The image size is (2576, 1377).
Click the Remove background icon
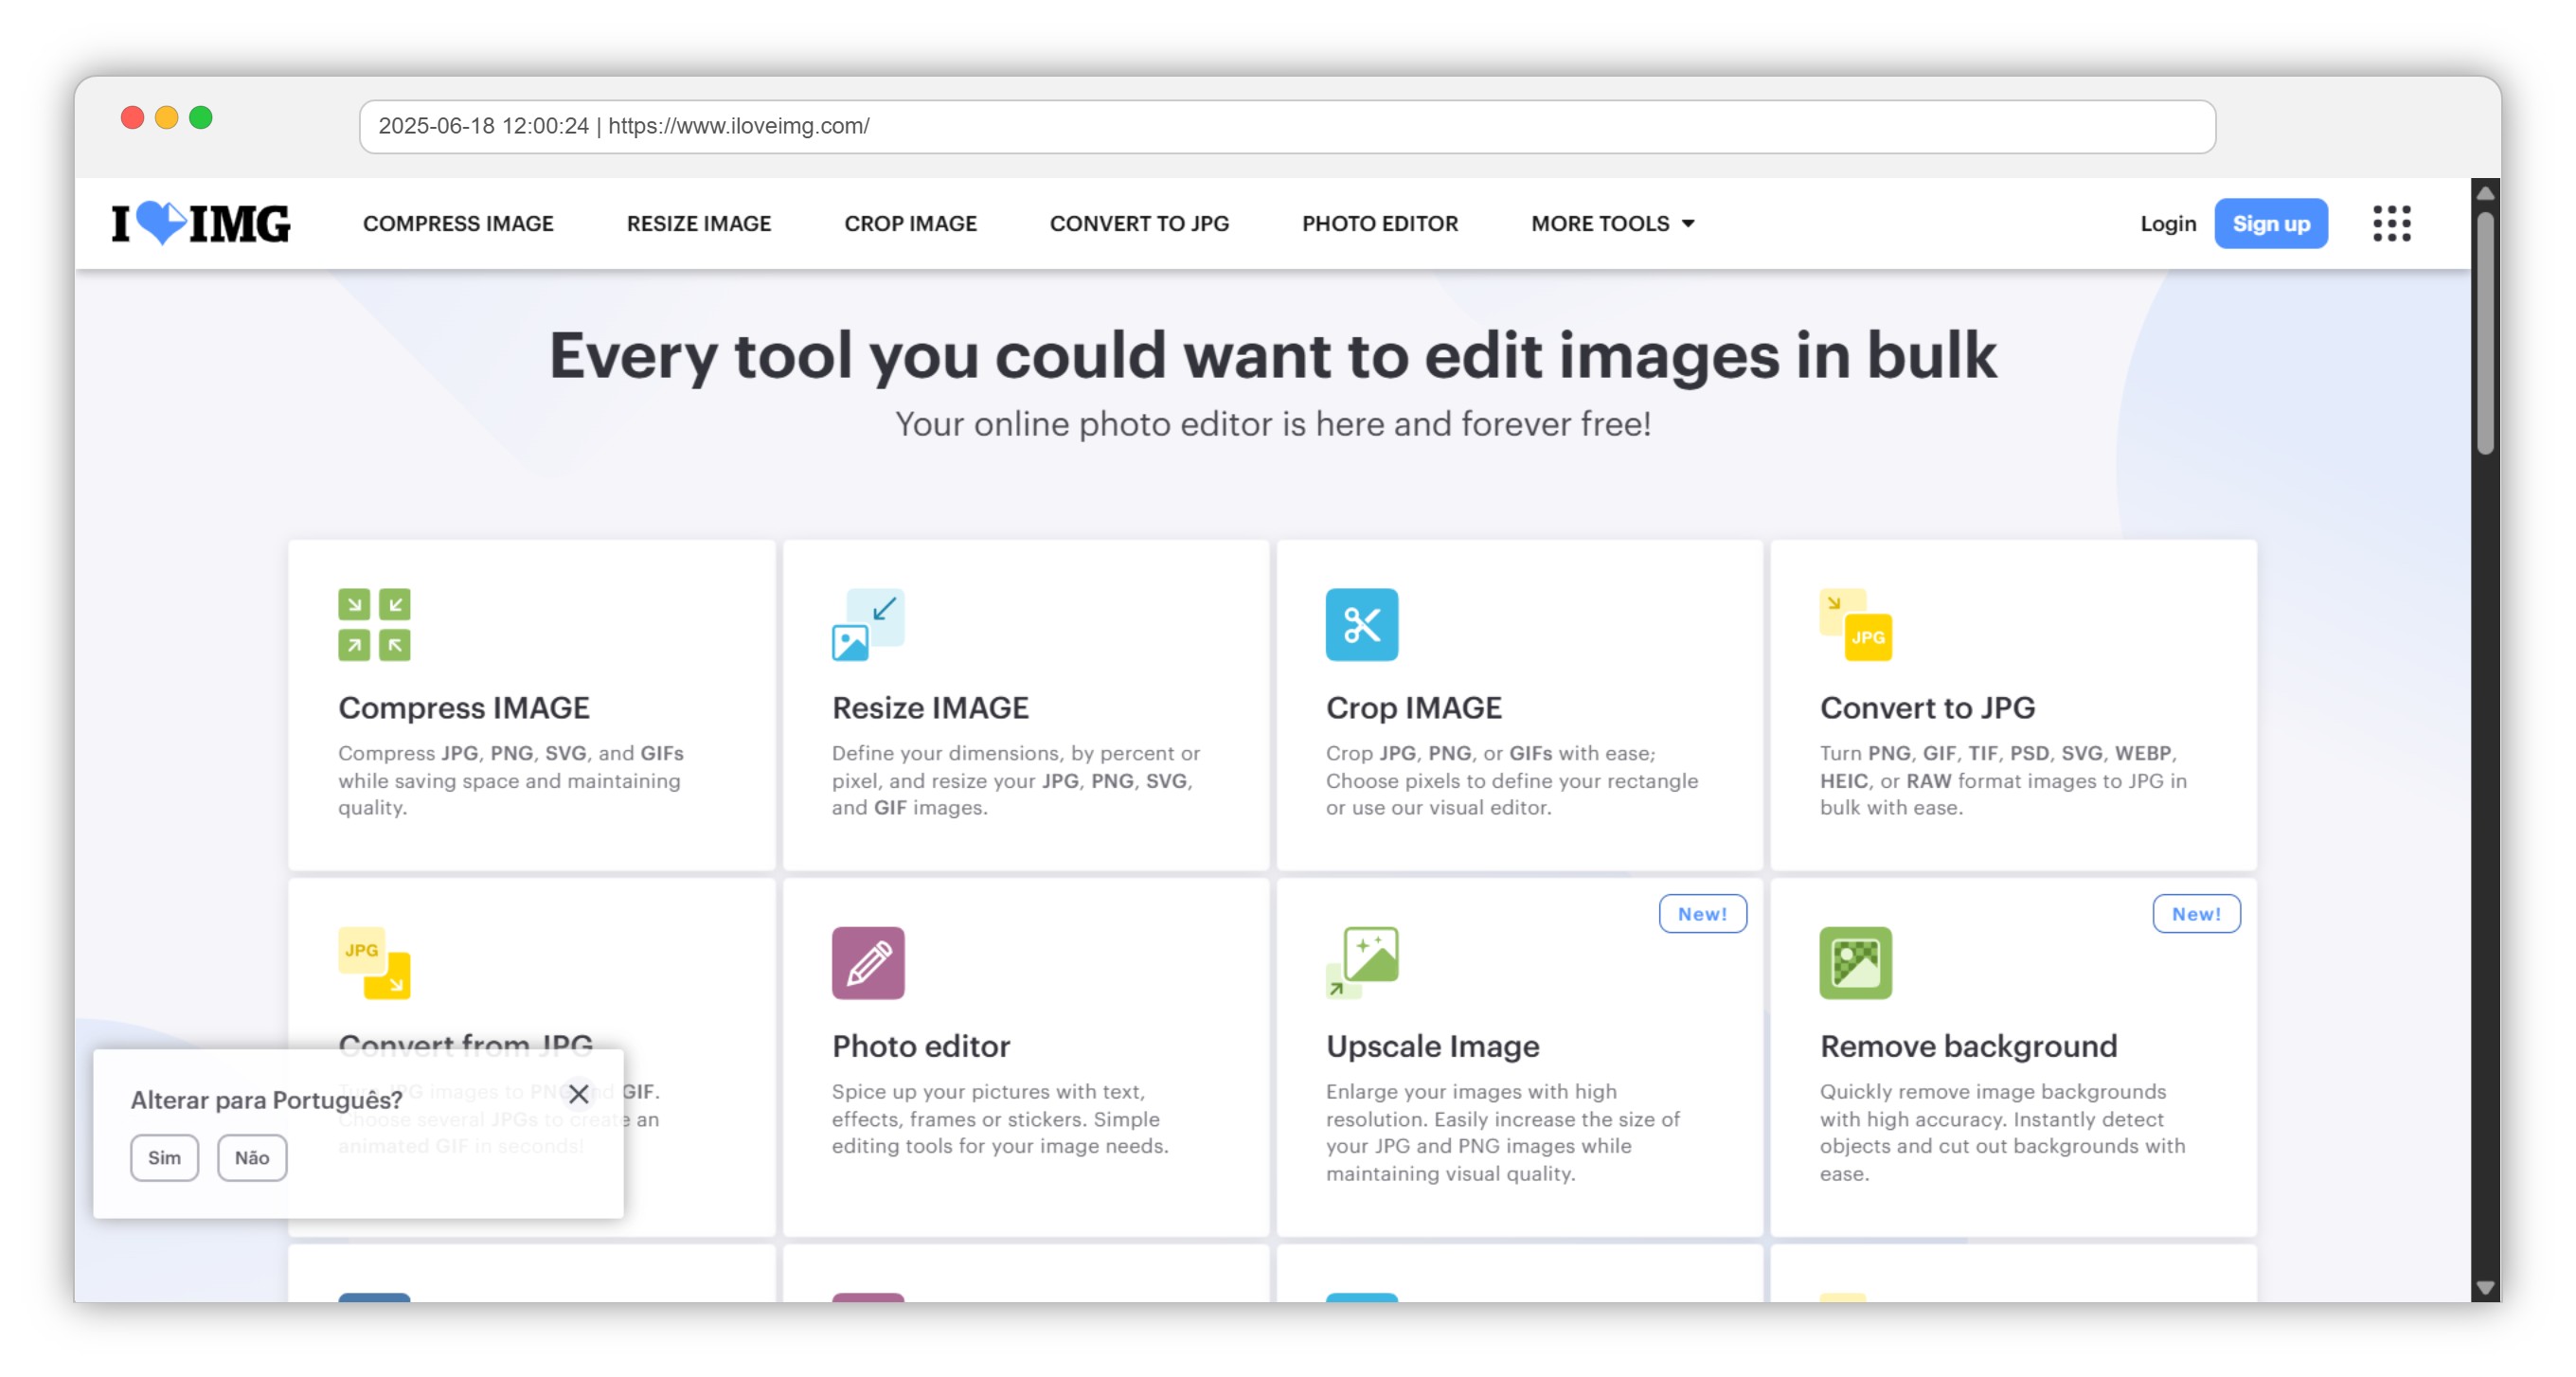[1855, 962]
